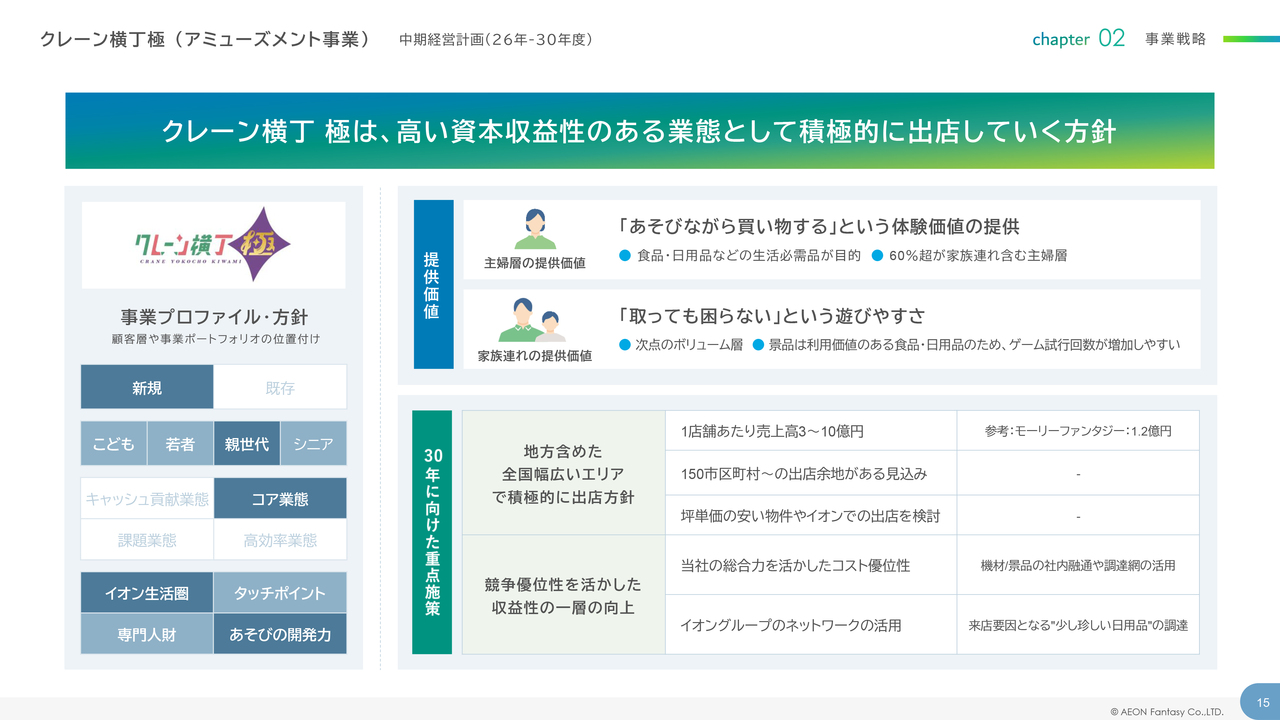The width and height of the screenshot is (1280, 720).
Task: Click the page number 15 badge
Action: coord(1262,701)
